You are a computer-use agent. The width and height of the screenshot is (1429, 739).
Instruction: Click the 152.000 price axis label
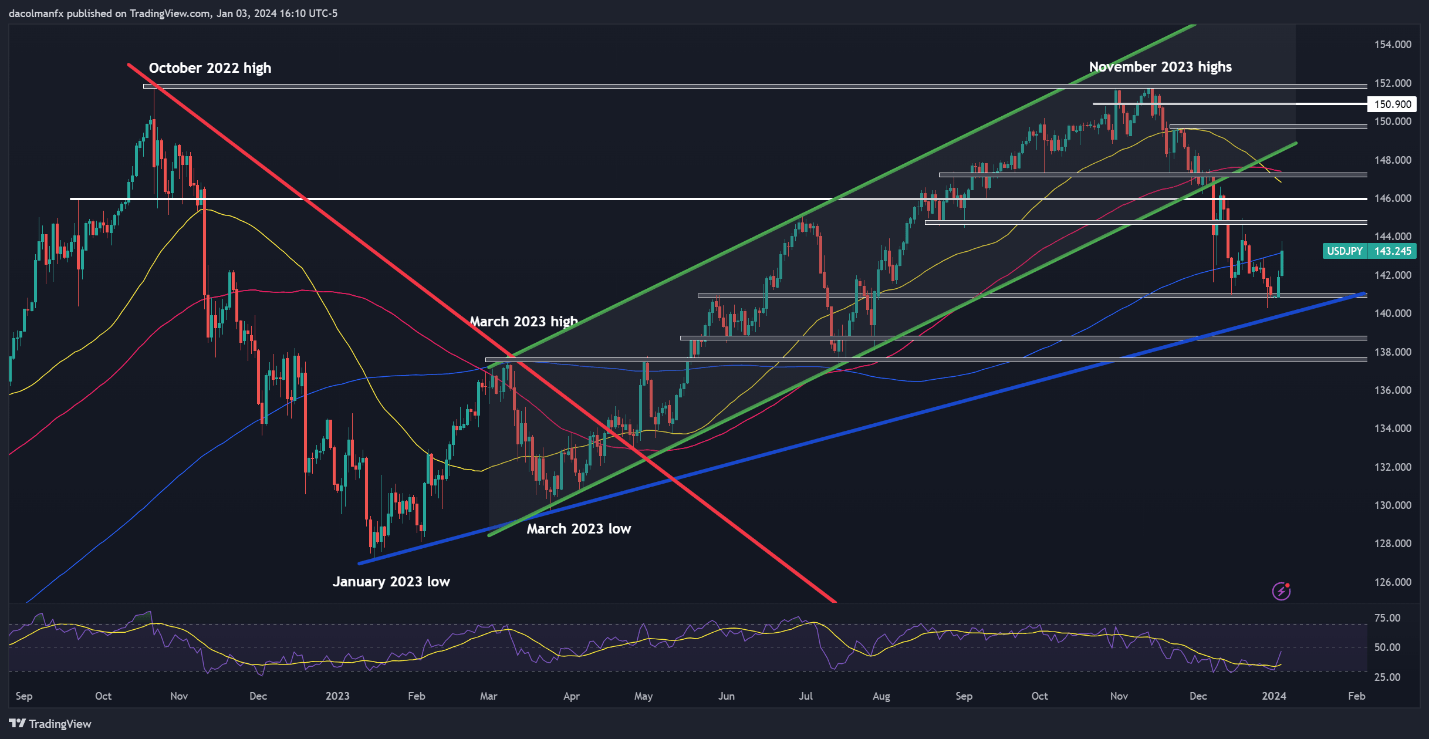1393,84
